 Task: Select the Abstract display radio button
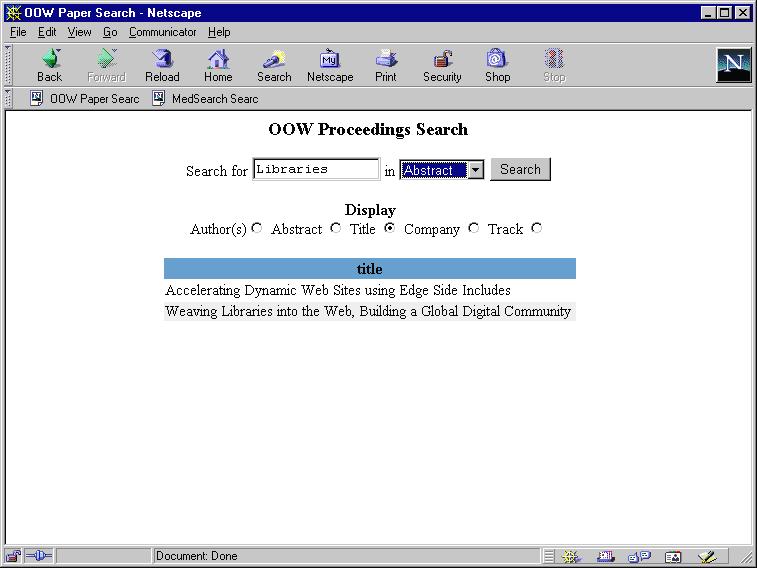point(335,228)
